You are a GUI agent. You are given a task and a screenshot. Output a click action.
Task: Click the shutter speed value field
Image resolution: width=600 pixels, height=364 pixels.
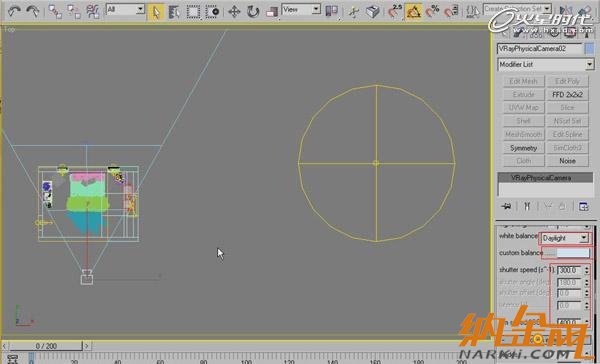569,270
